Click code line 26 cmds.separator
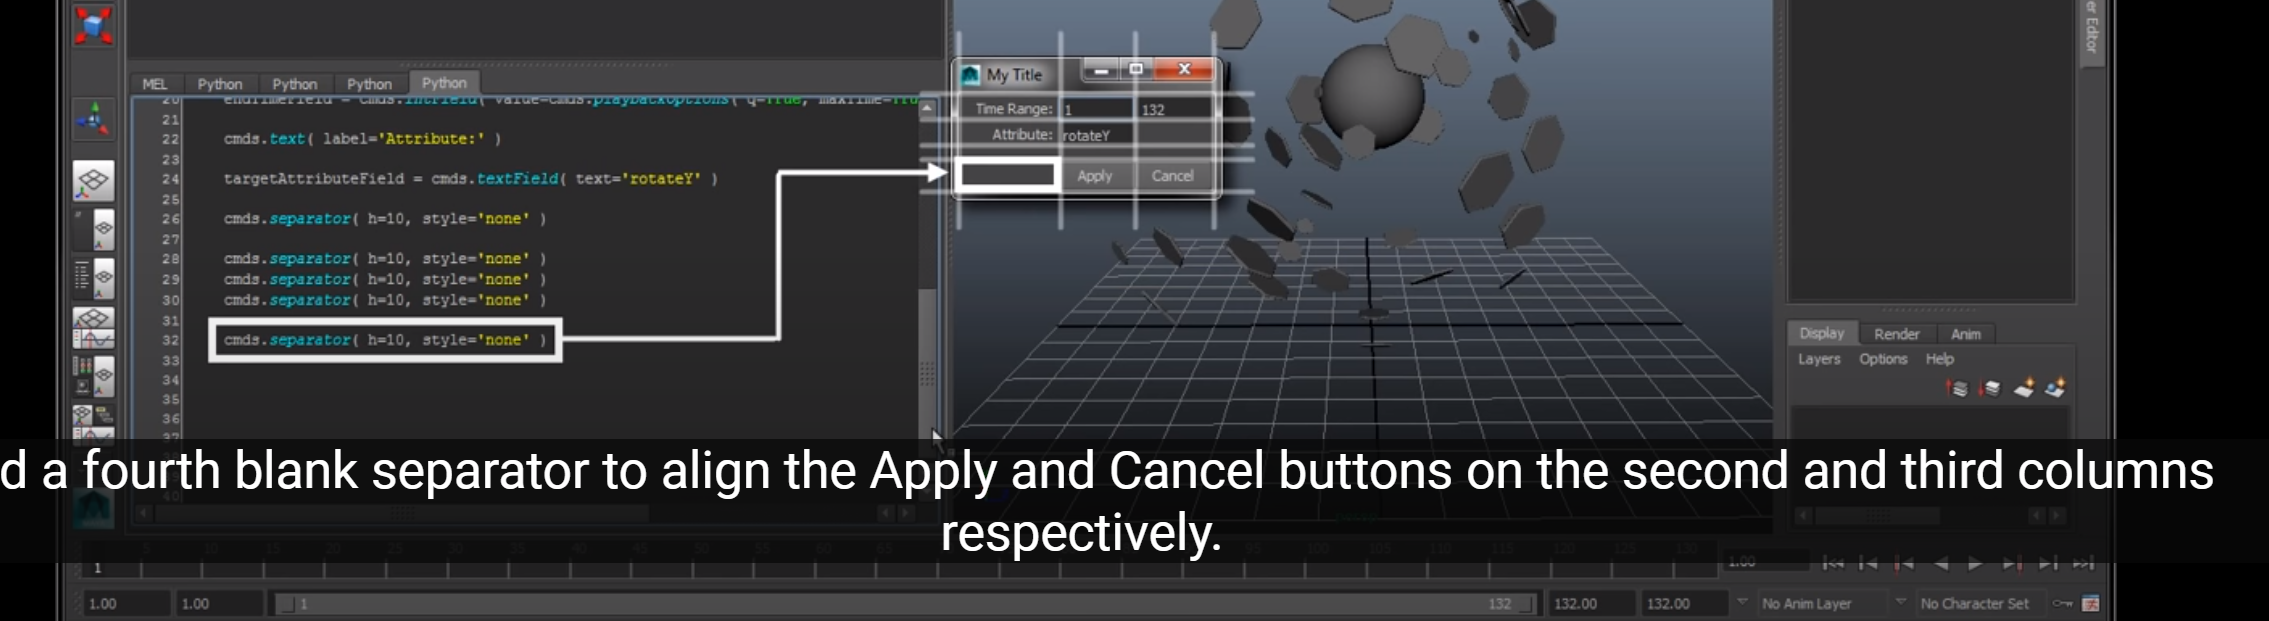Image resolution: width=2269 pixels, height=621 pixels. 385,219
